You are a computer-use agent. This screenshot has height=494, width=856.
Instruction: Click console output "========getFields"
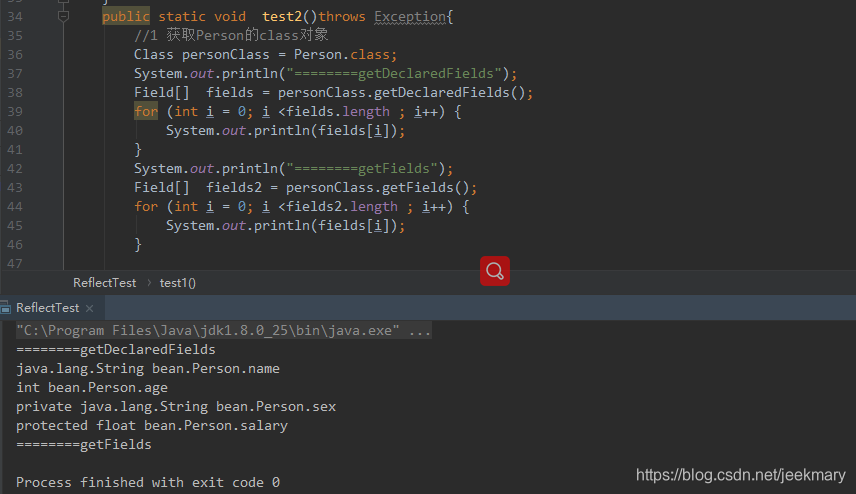(x=84, y=444)
